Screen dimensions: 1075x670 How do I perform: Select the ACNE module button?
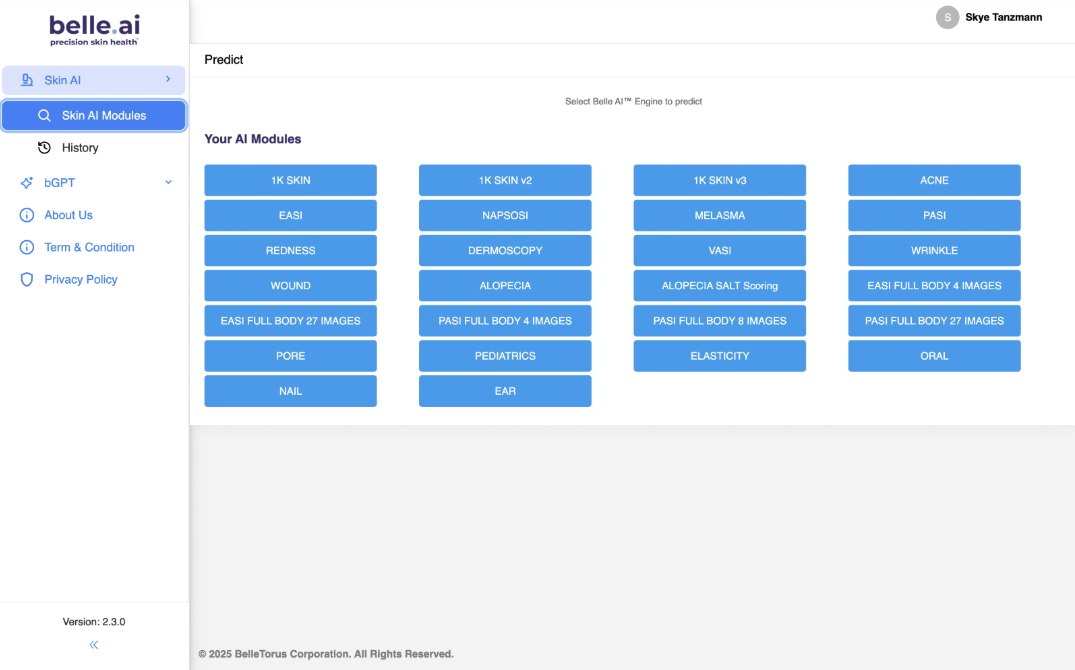point(934,181)
